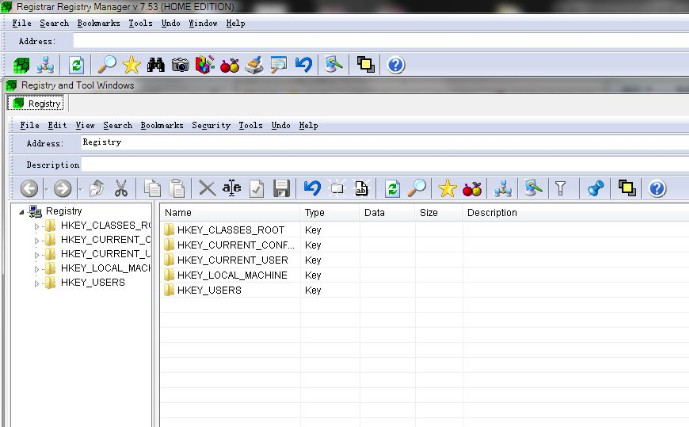Click the Address field containing Registry
689x427 pixels.
384,142
